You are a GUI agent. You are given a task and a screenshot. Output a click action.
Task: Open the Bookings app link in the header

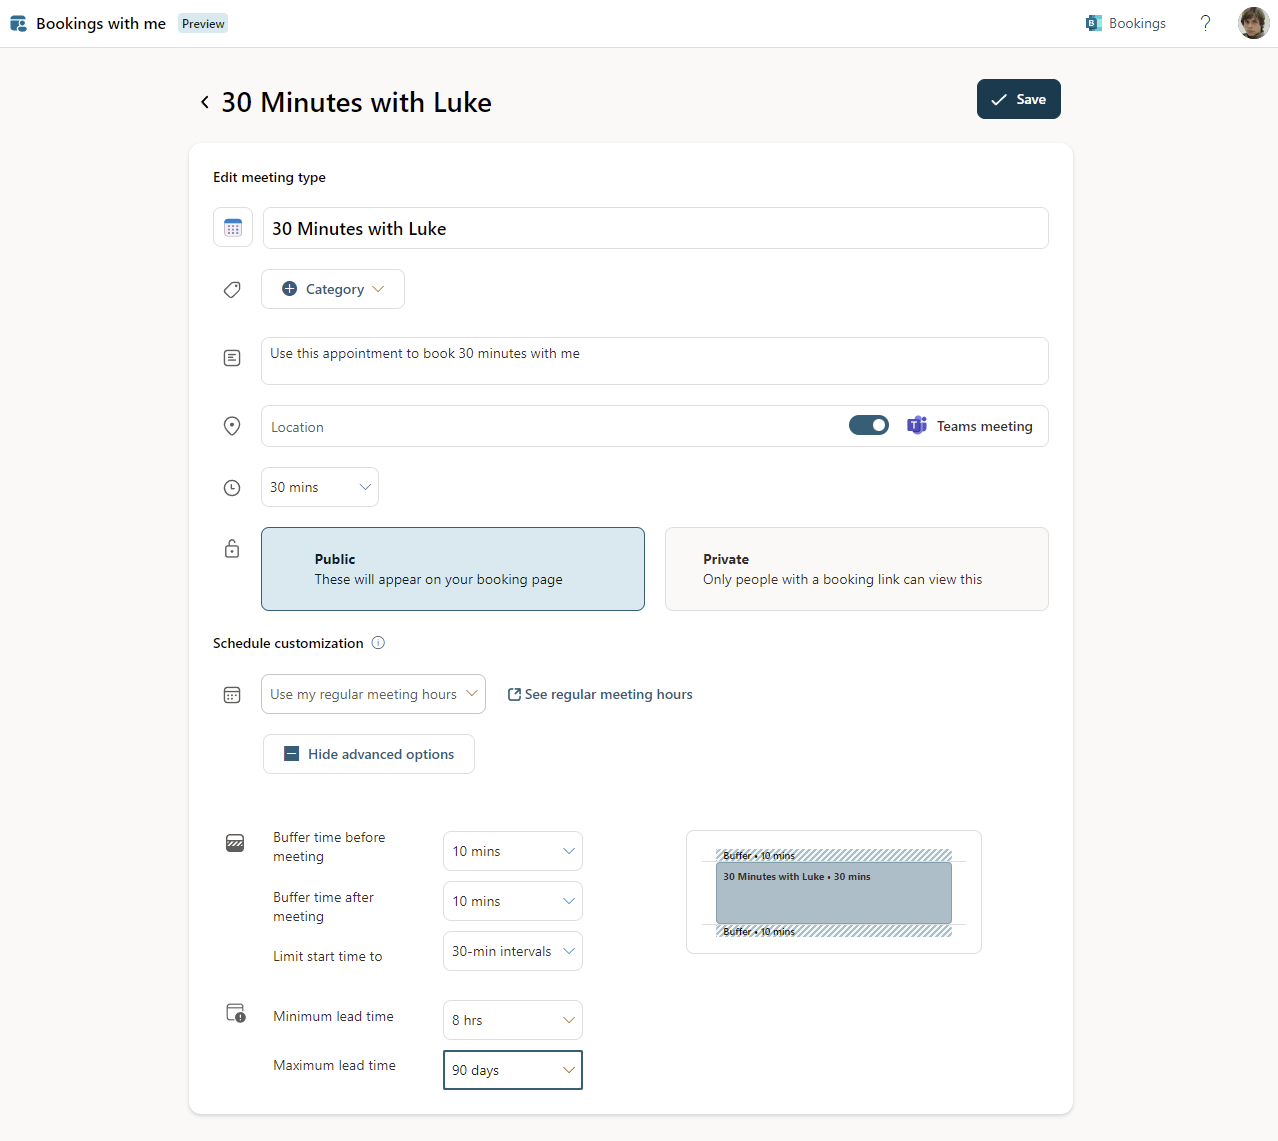(1126, 23)
